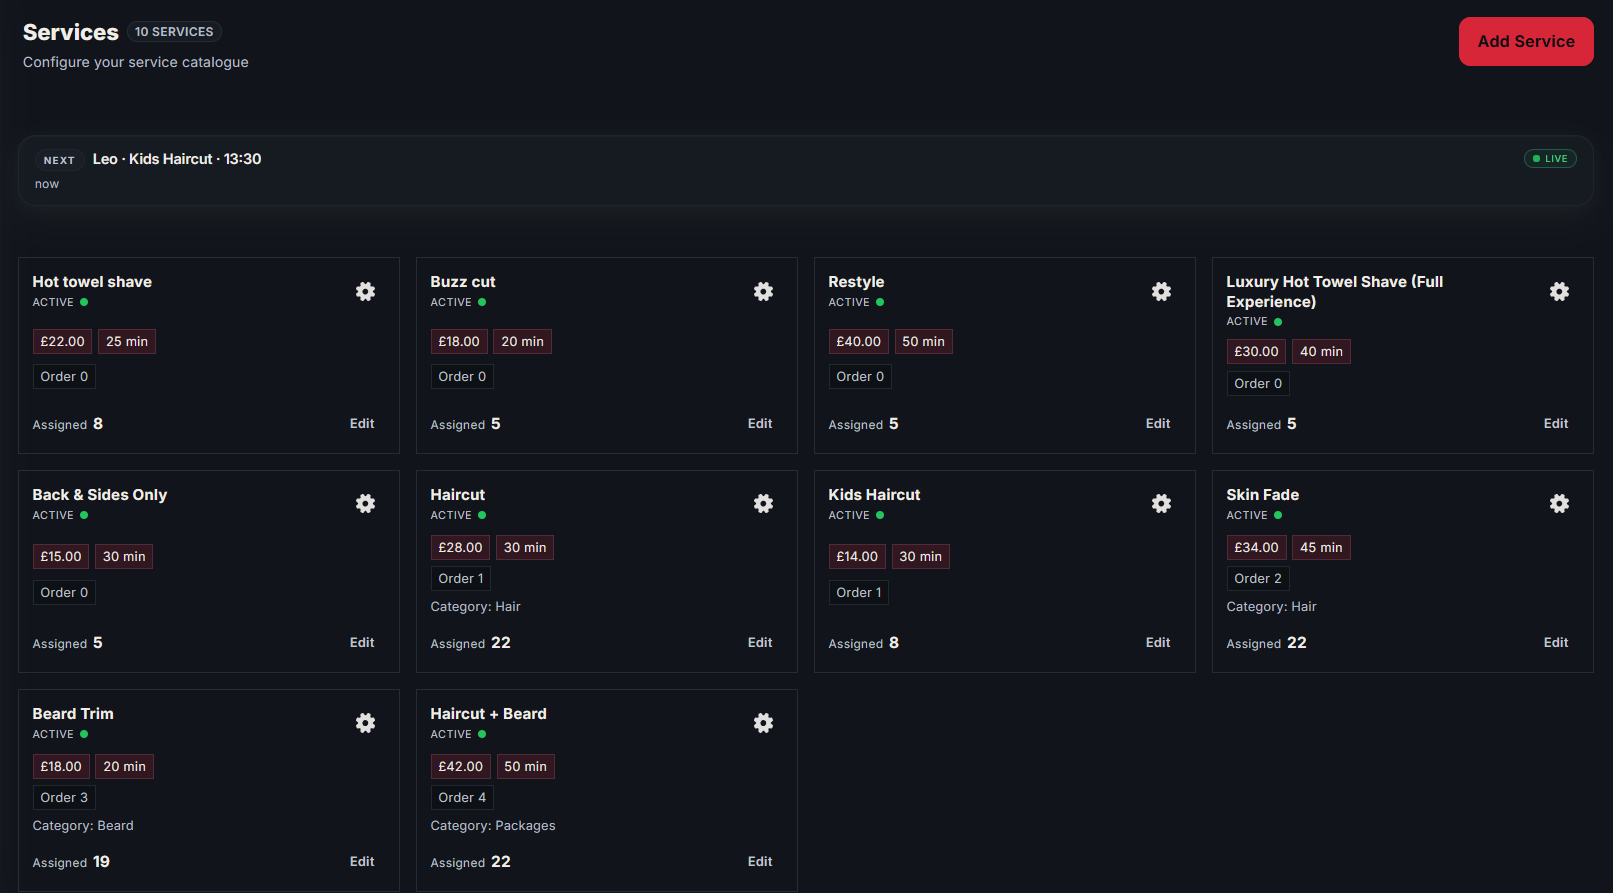
Task: Click the 'Kids Haircut' card title
Action: [874, 495]
